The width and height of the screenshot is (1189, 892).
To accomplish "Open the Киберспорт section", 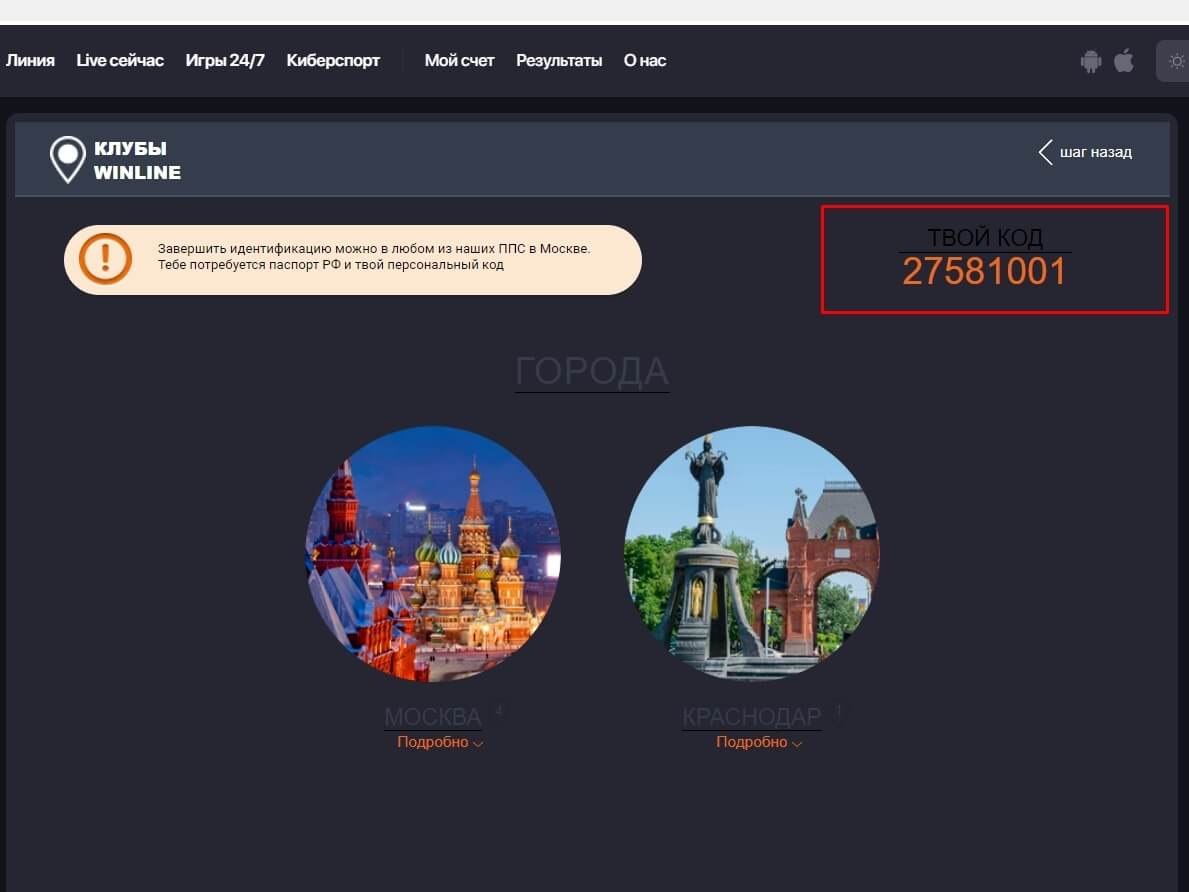I will [x=333, y=61].
